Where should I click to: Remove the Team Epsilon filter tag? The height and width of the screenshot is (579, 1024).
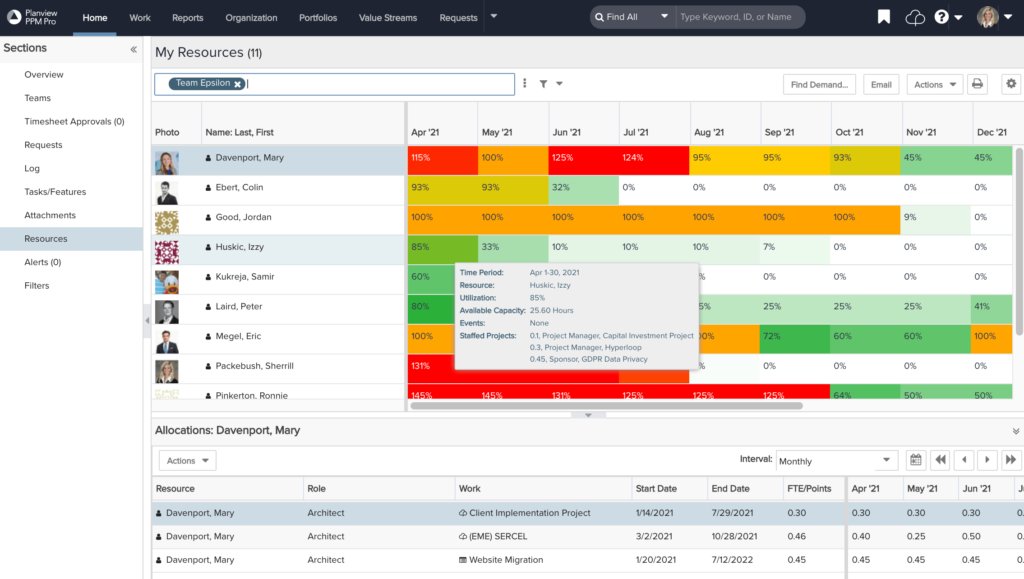pos(238,84)
